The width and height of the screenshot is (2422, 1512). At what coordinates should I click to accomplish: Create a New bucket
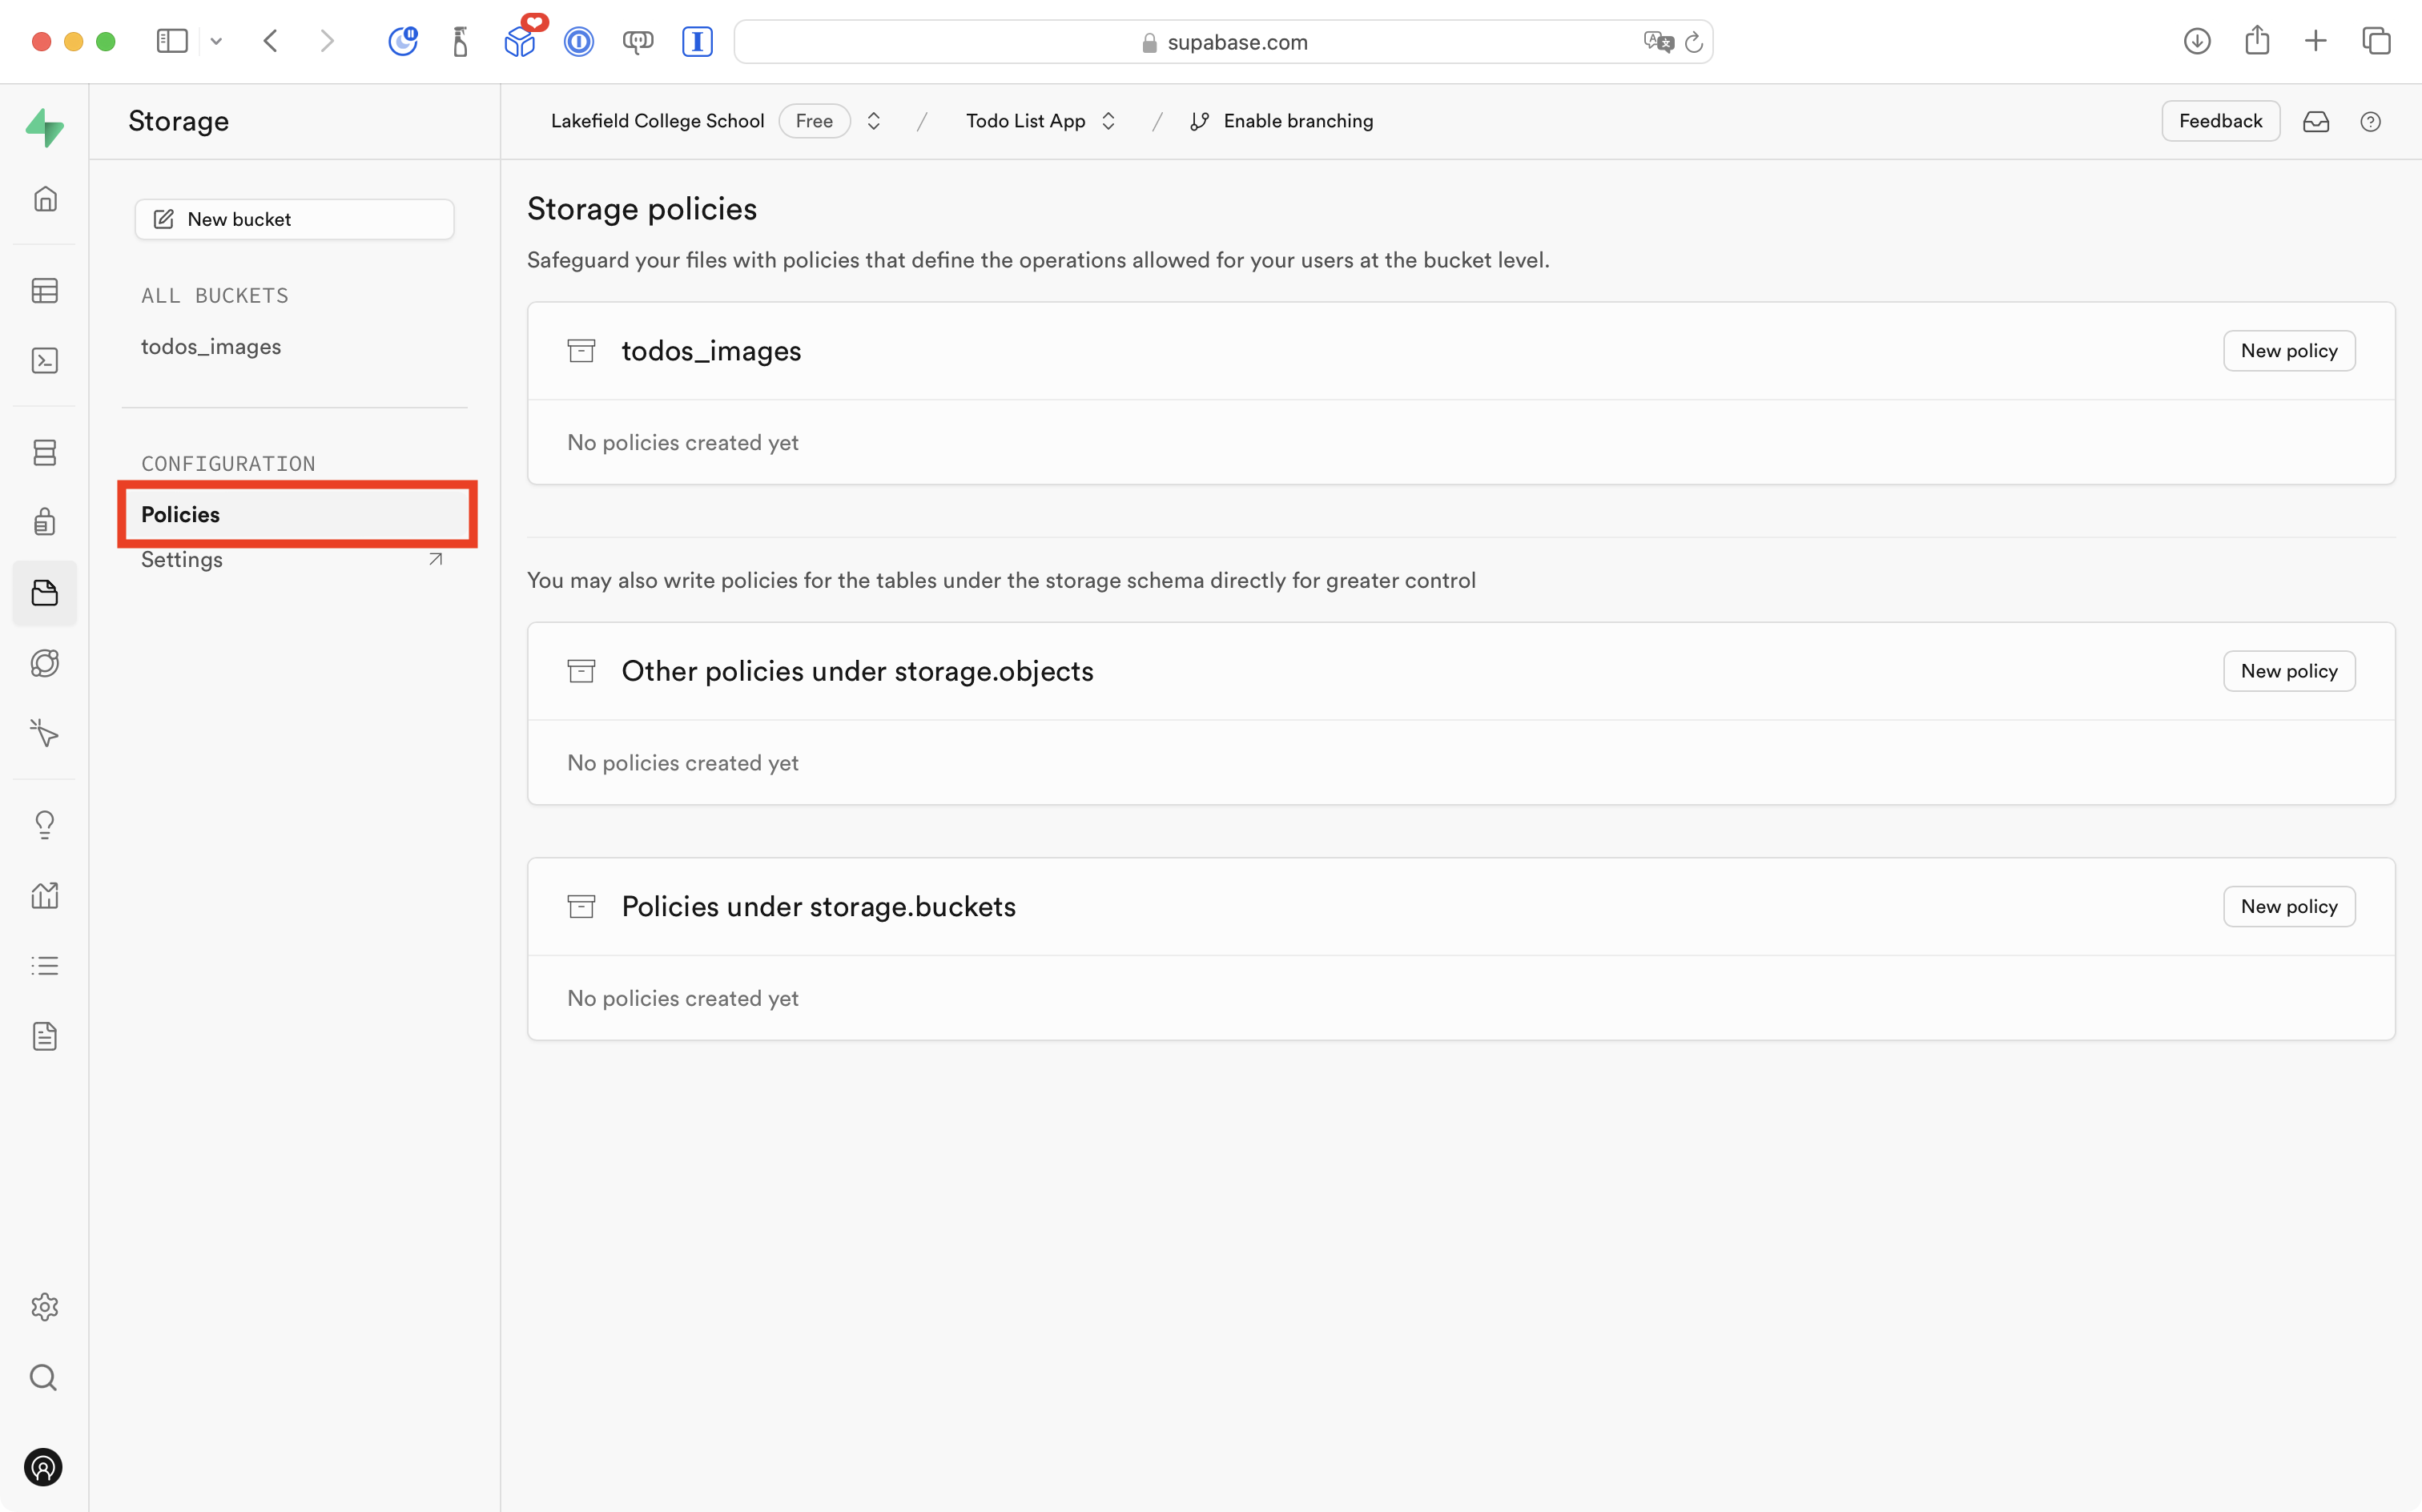tap(294, 219)
